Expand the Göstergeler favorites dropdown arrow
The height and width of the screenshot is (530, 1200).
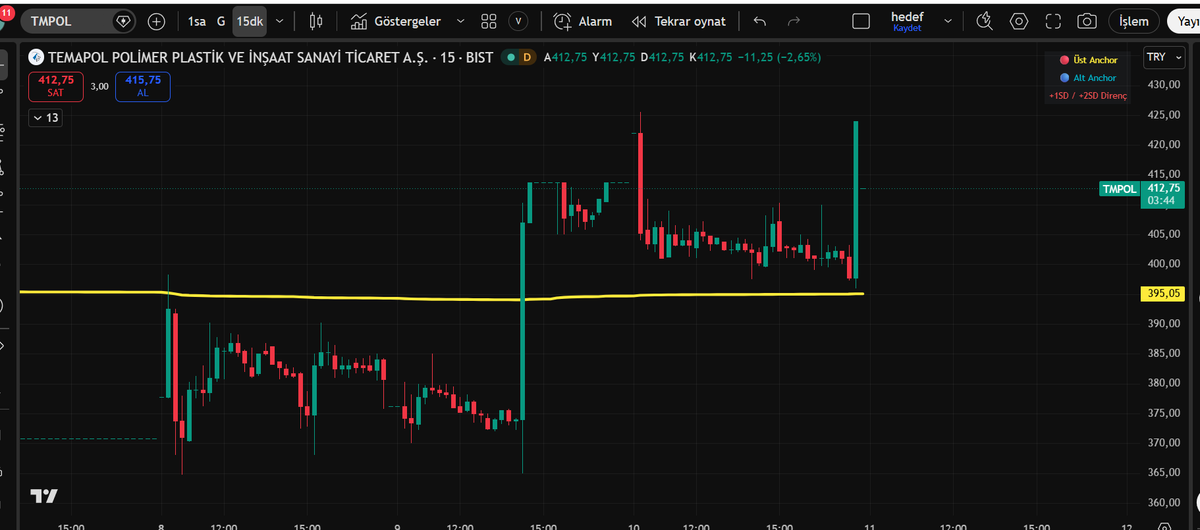click(460, 21)
